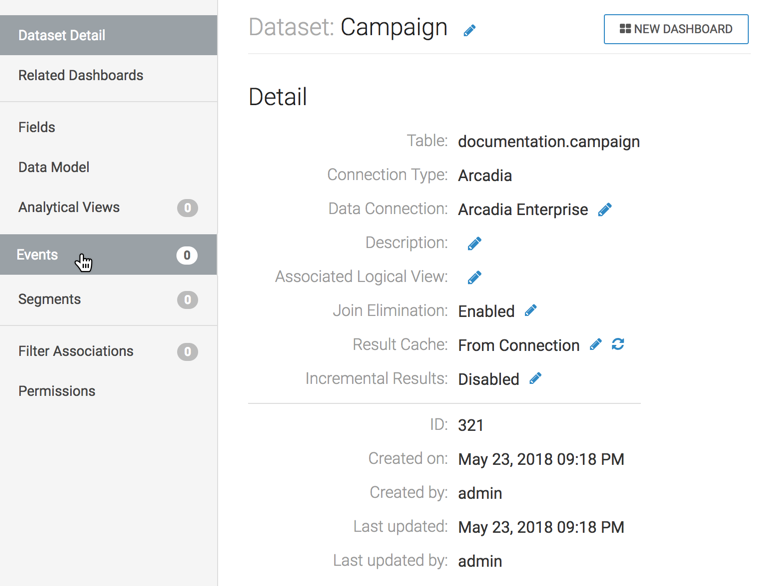
Task: Click the Events count badge
Action: [187, 256]
